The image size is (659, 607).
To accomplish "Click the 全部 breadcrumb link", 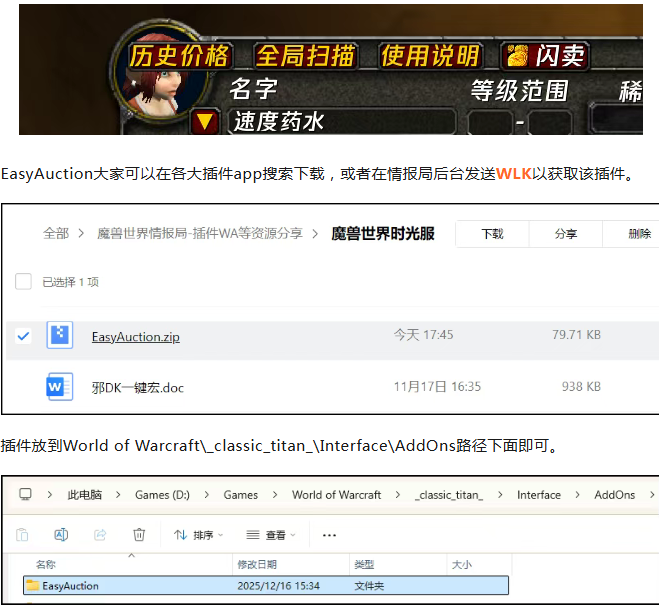I will (56, 233).
